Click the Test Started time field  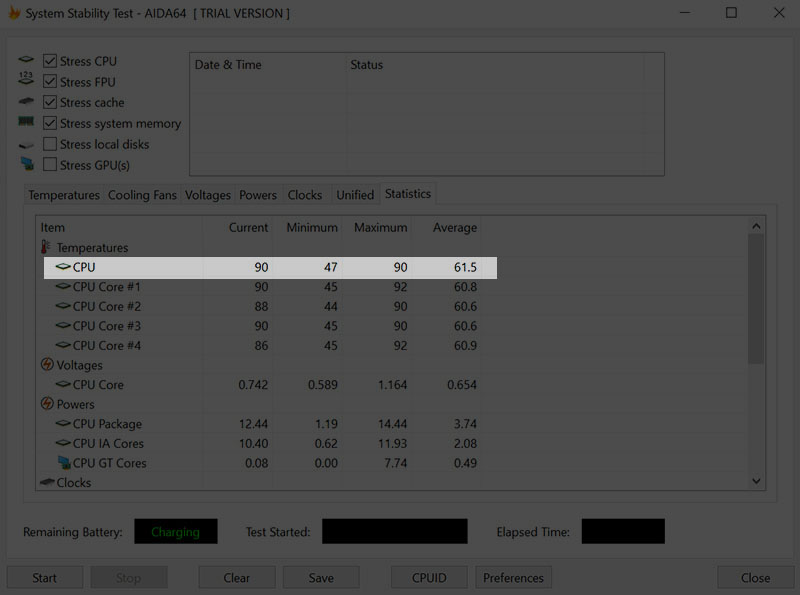pos(394,531)
